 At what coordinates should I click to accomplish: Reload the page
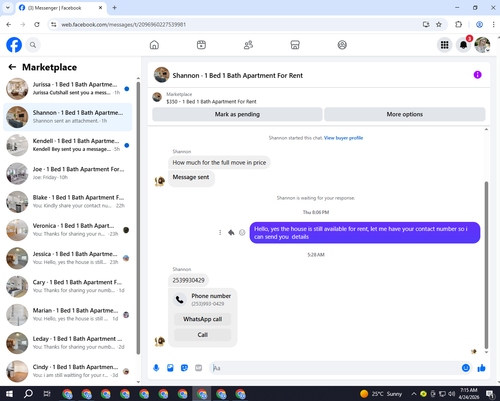click(x=37, y=24)
